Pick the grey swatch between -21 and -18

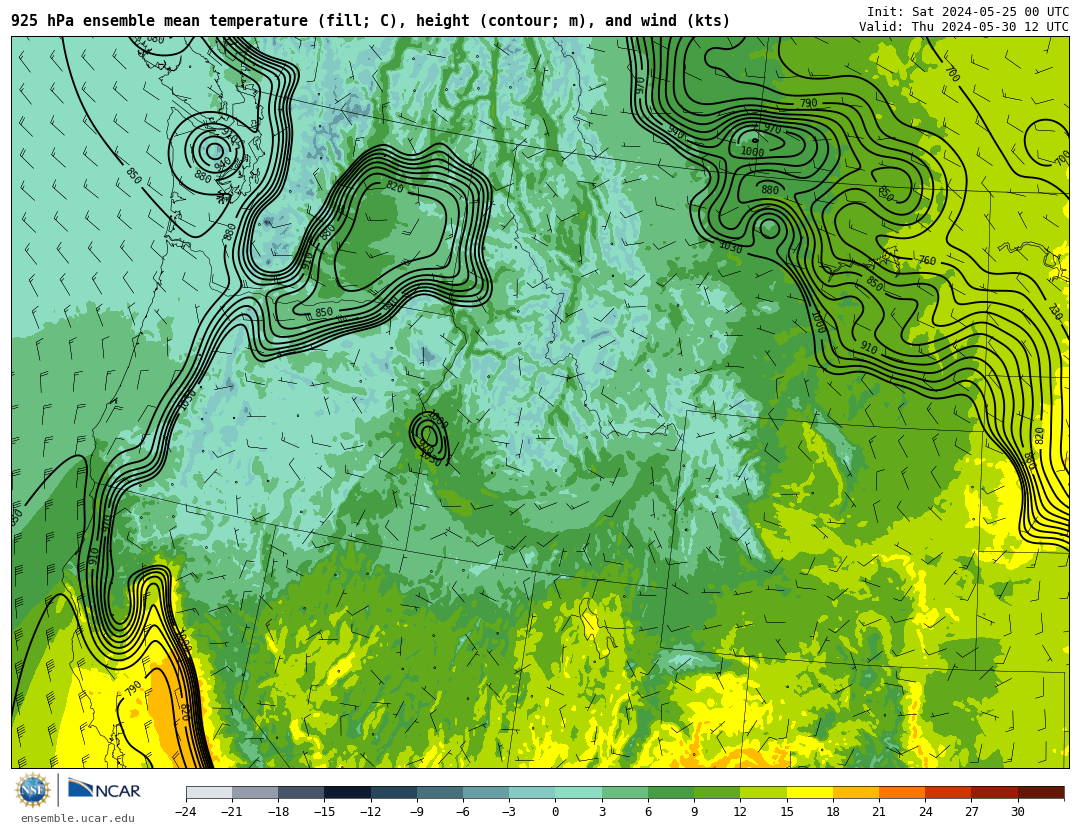point(255,792)
